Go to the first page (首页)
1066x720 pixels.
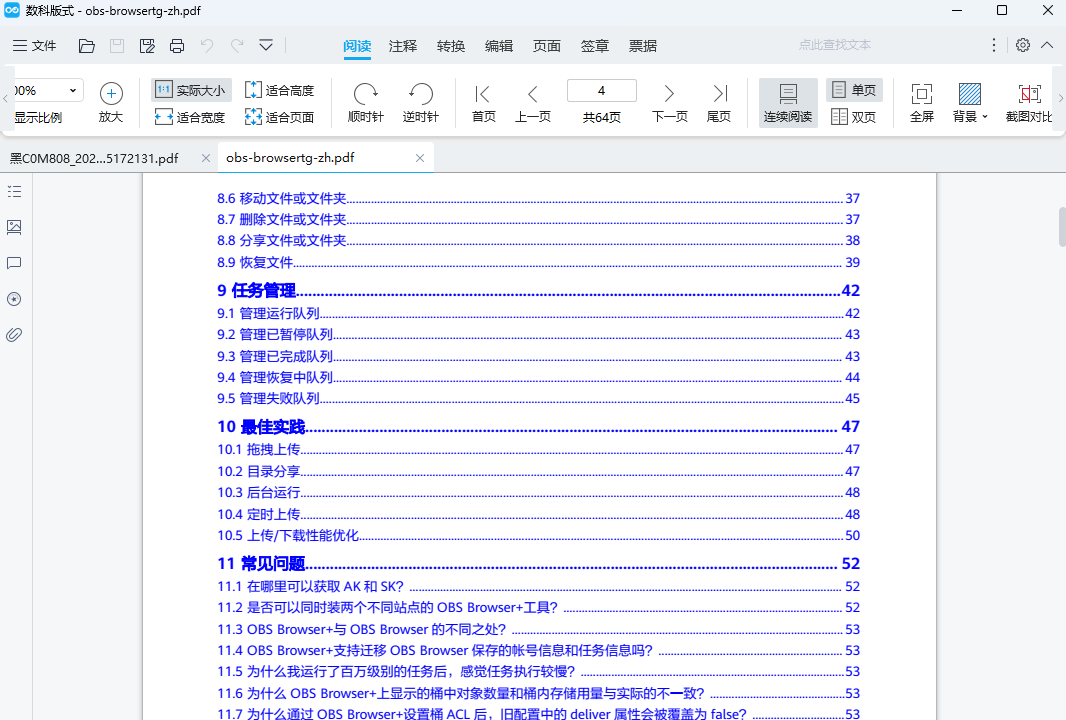click(483, 103)
